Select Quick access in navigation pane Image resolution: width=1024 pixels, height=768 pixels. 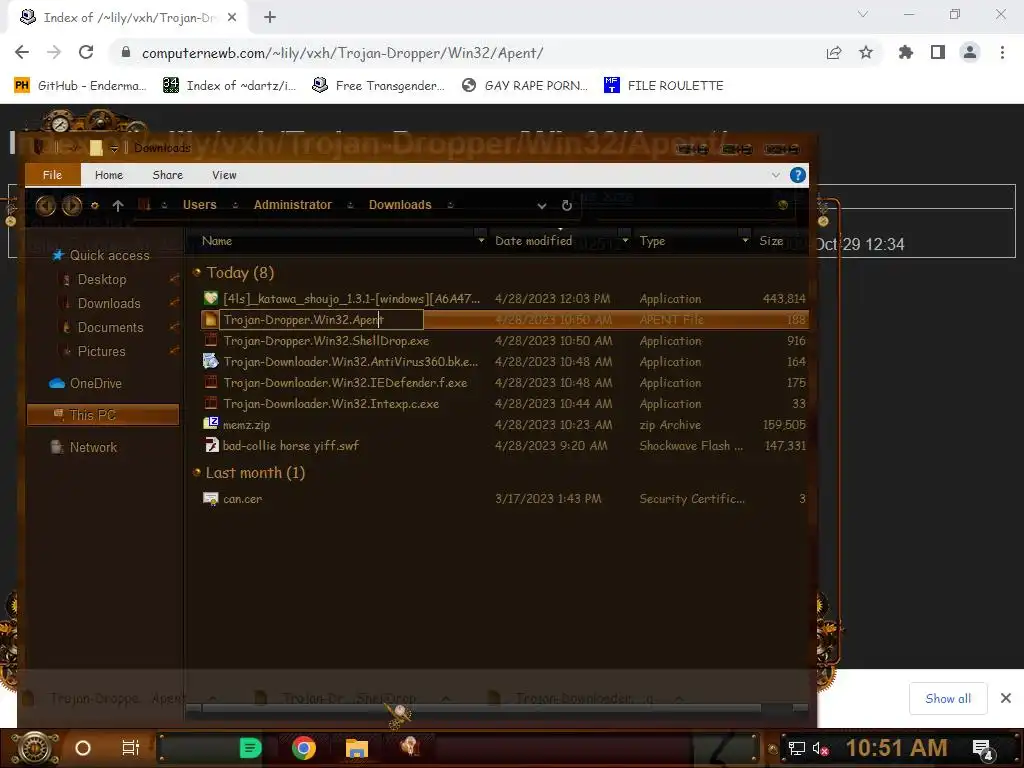[x=108, y=255]
